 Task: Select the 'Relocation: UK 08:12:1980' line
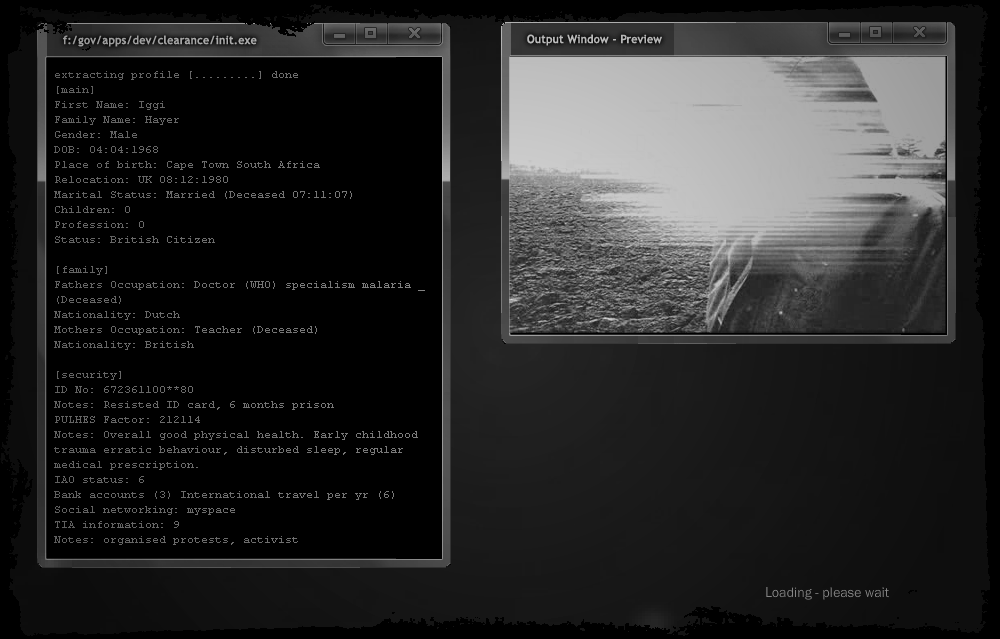[141, 180]
